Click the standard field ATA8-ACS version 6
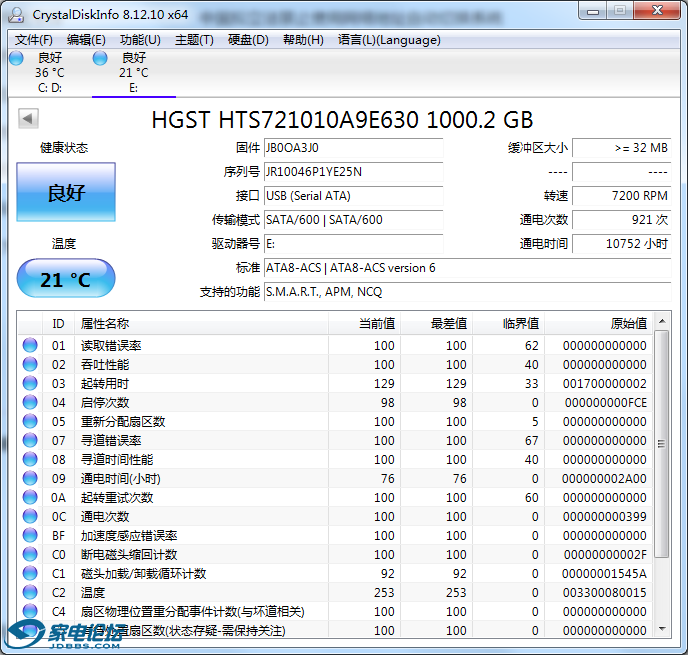Image resolution: width=688 pixels, height=655 pixels. tap(468, 268)
